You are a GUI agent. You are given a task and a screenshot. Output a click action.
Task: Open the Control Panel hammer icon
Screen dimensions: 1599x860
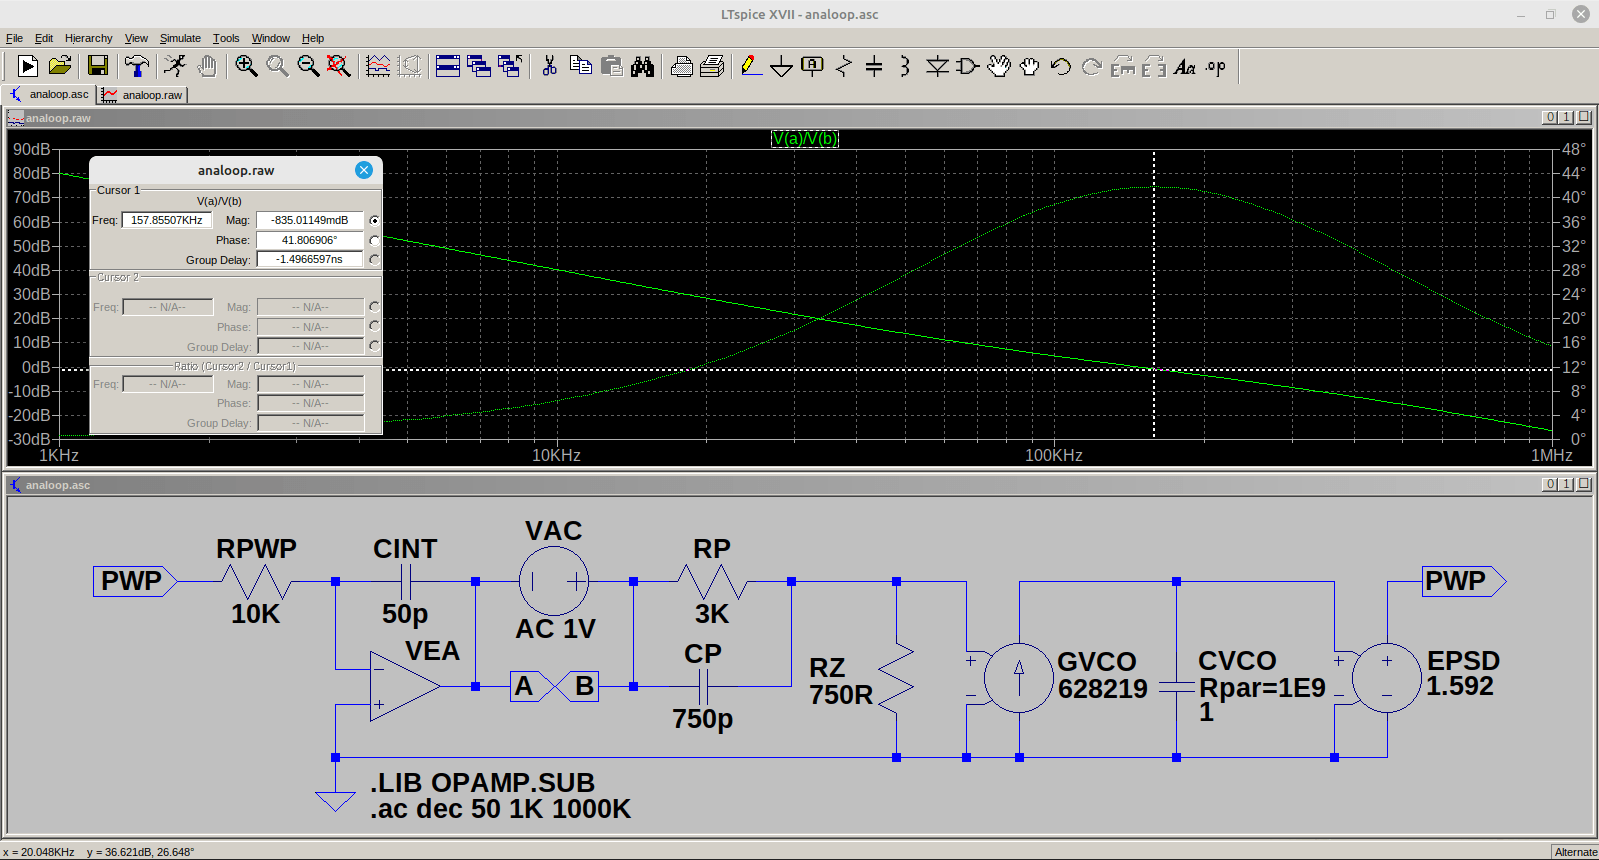(x=137, y=66)
